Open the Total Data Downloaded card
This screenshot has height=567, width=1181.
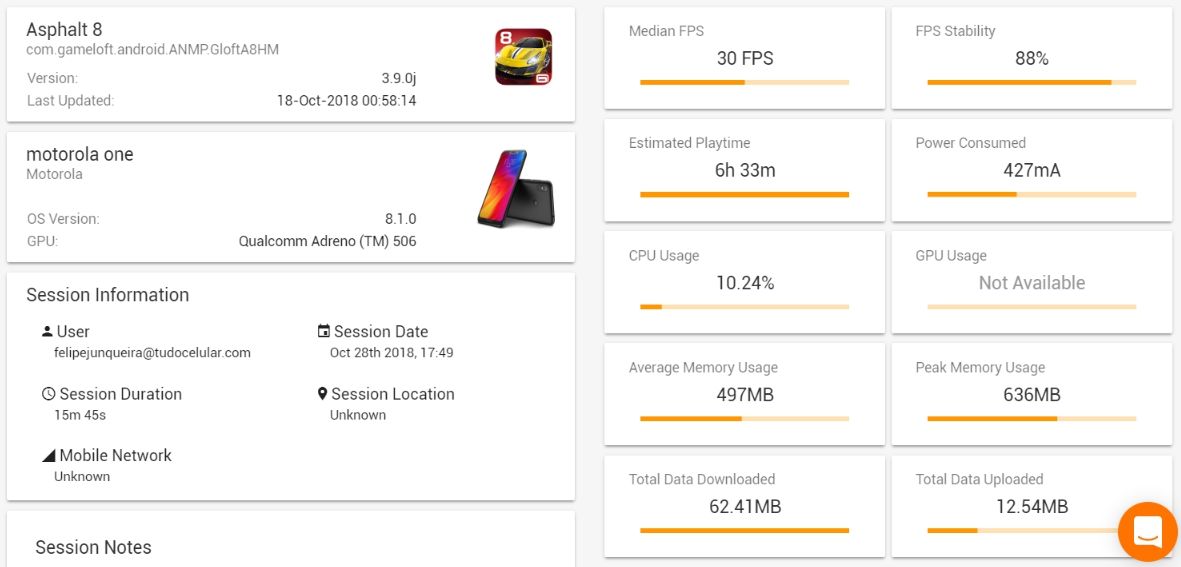744,506
